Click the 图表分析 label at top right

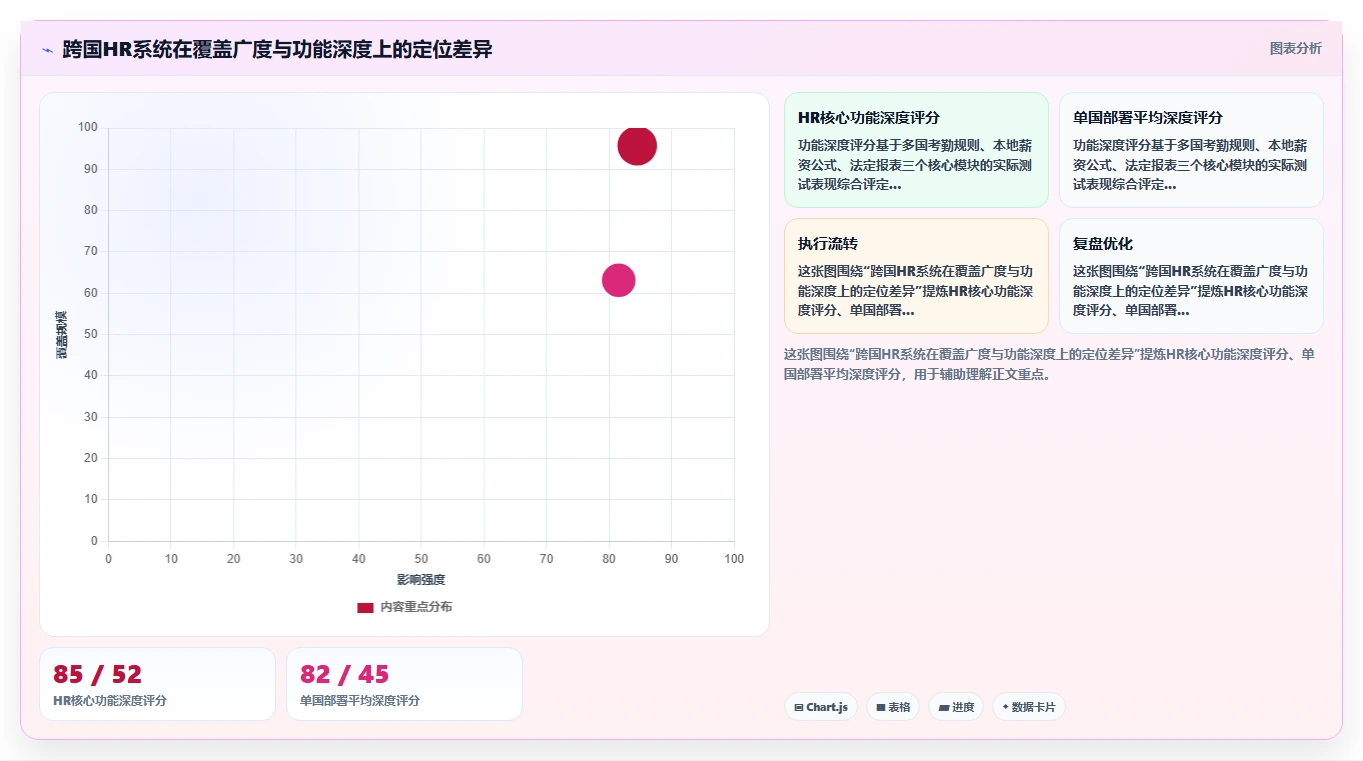[x=1295, y=48]
